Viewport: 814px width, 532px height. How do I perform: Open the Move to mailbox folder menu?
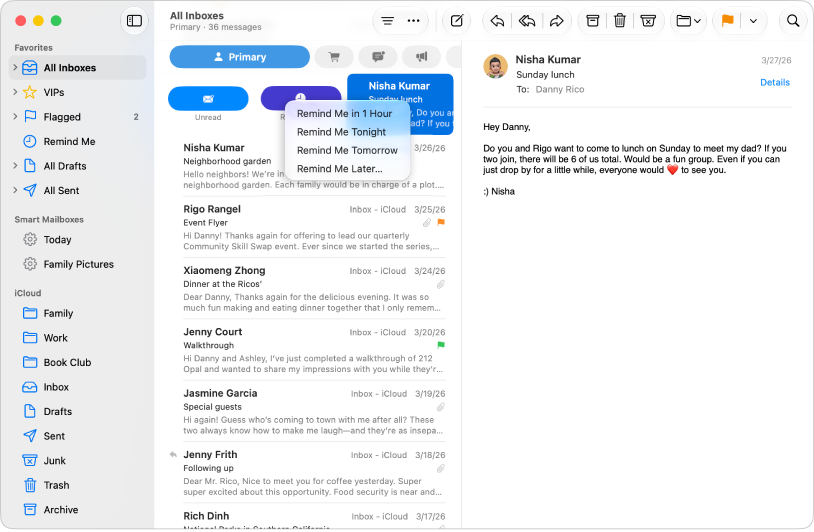689,21
